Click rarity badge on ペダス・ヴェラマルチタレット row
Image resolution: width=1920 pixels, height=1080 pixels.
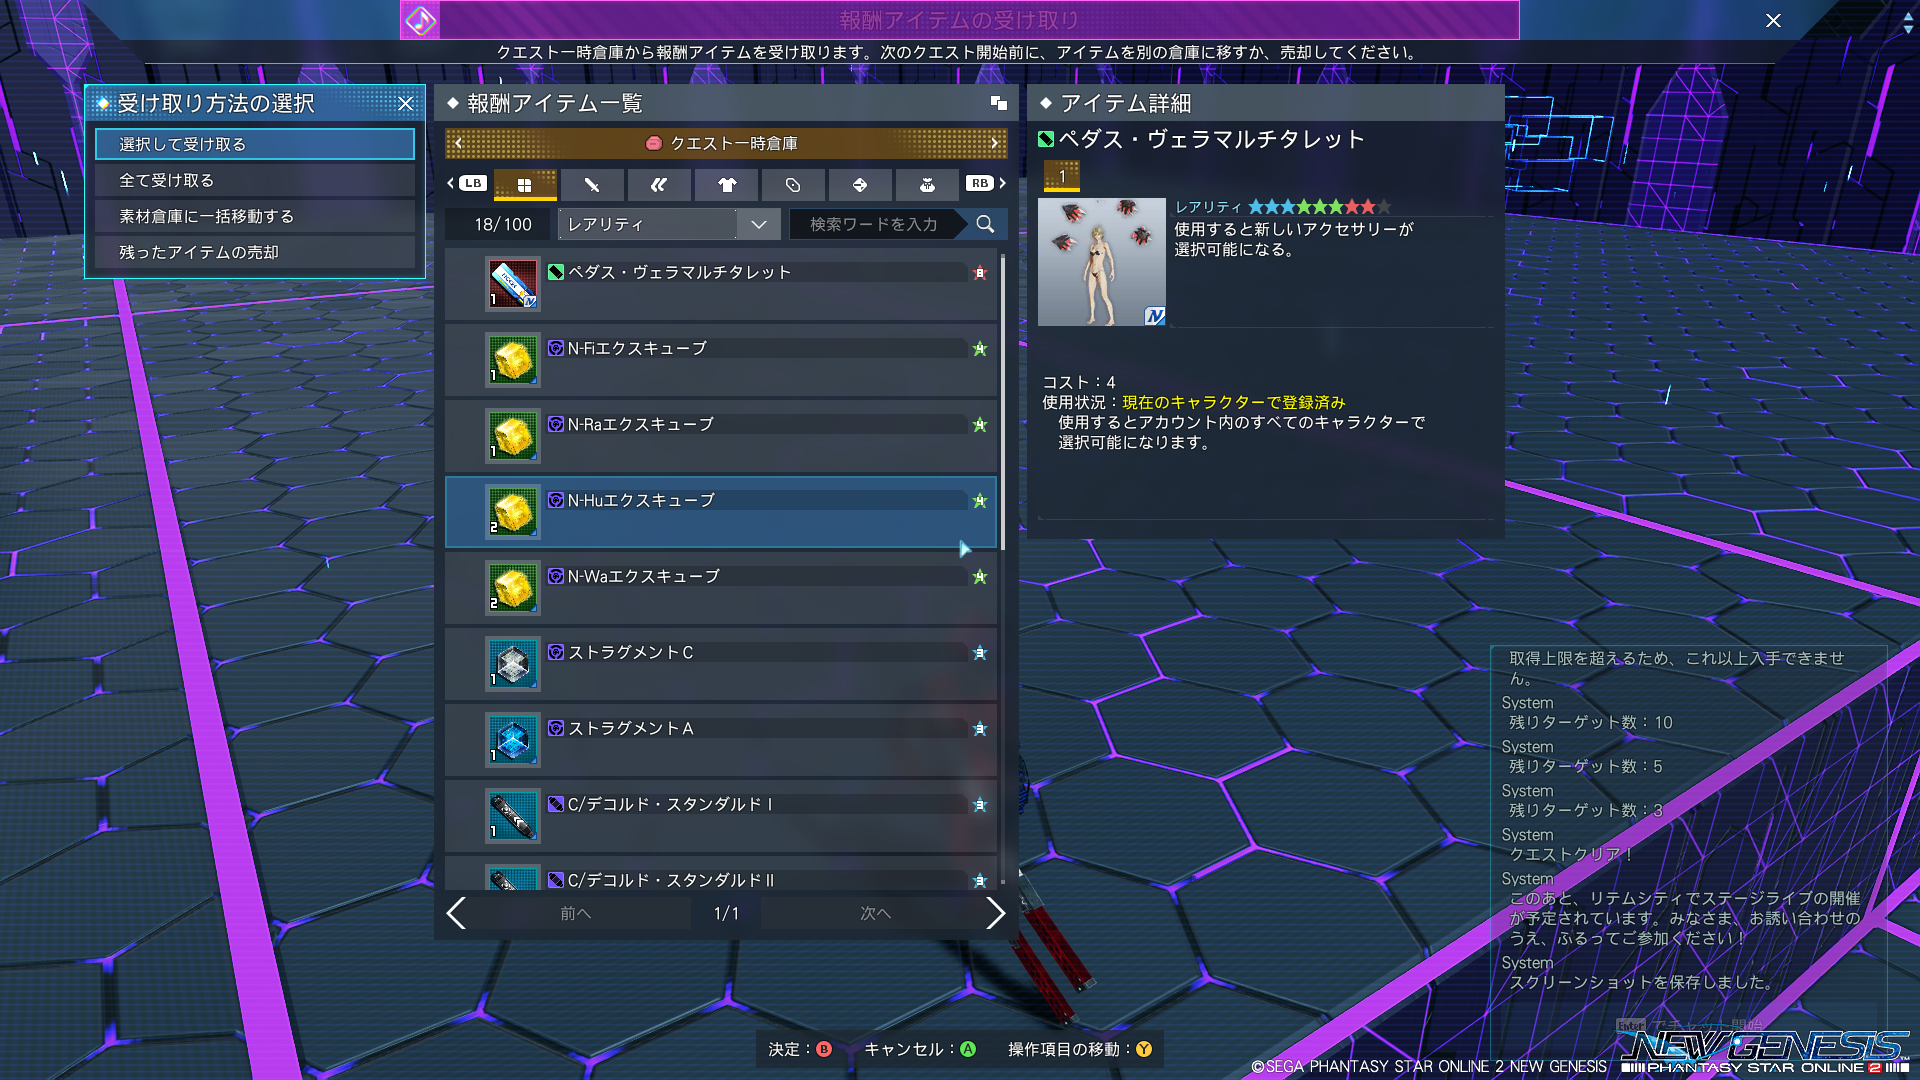click(980, 273)
